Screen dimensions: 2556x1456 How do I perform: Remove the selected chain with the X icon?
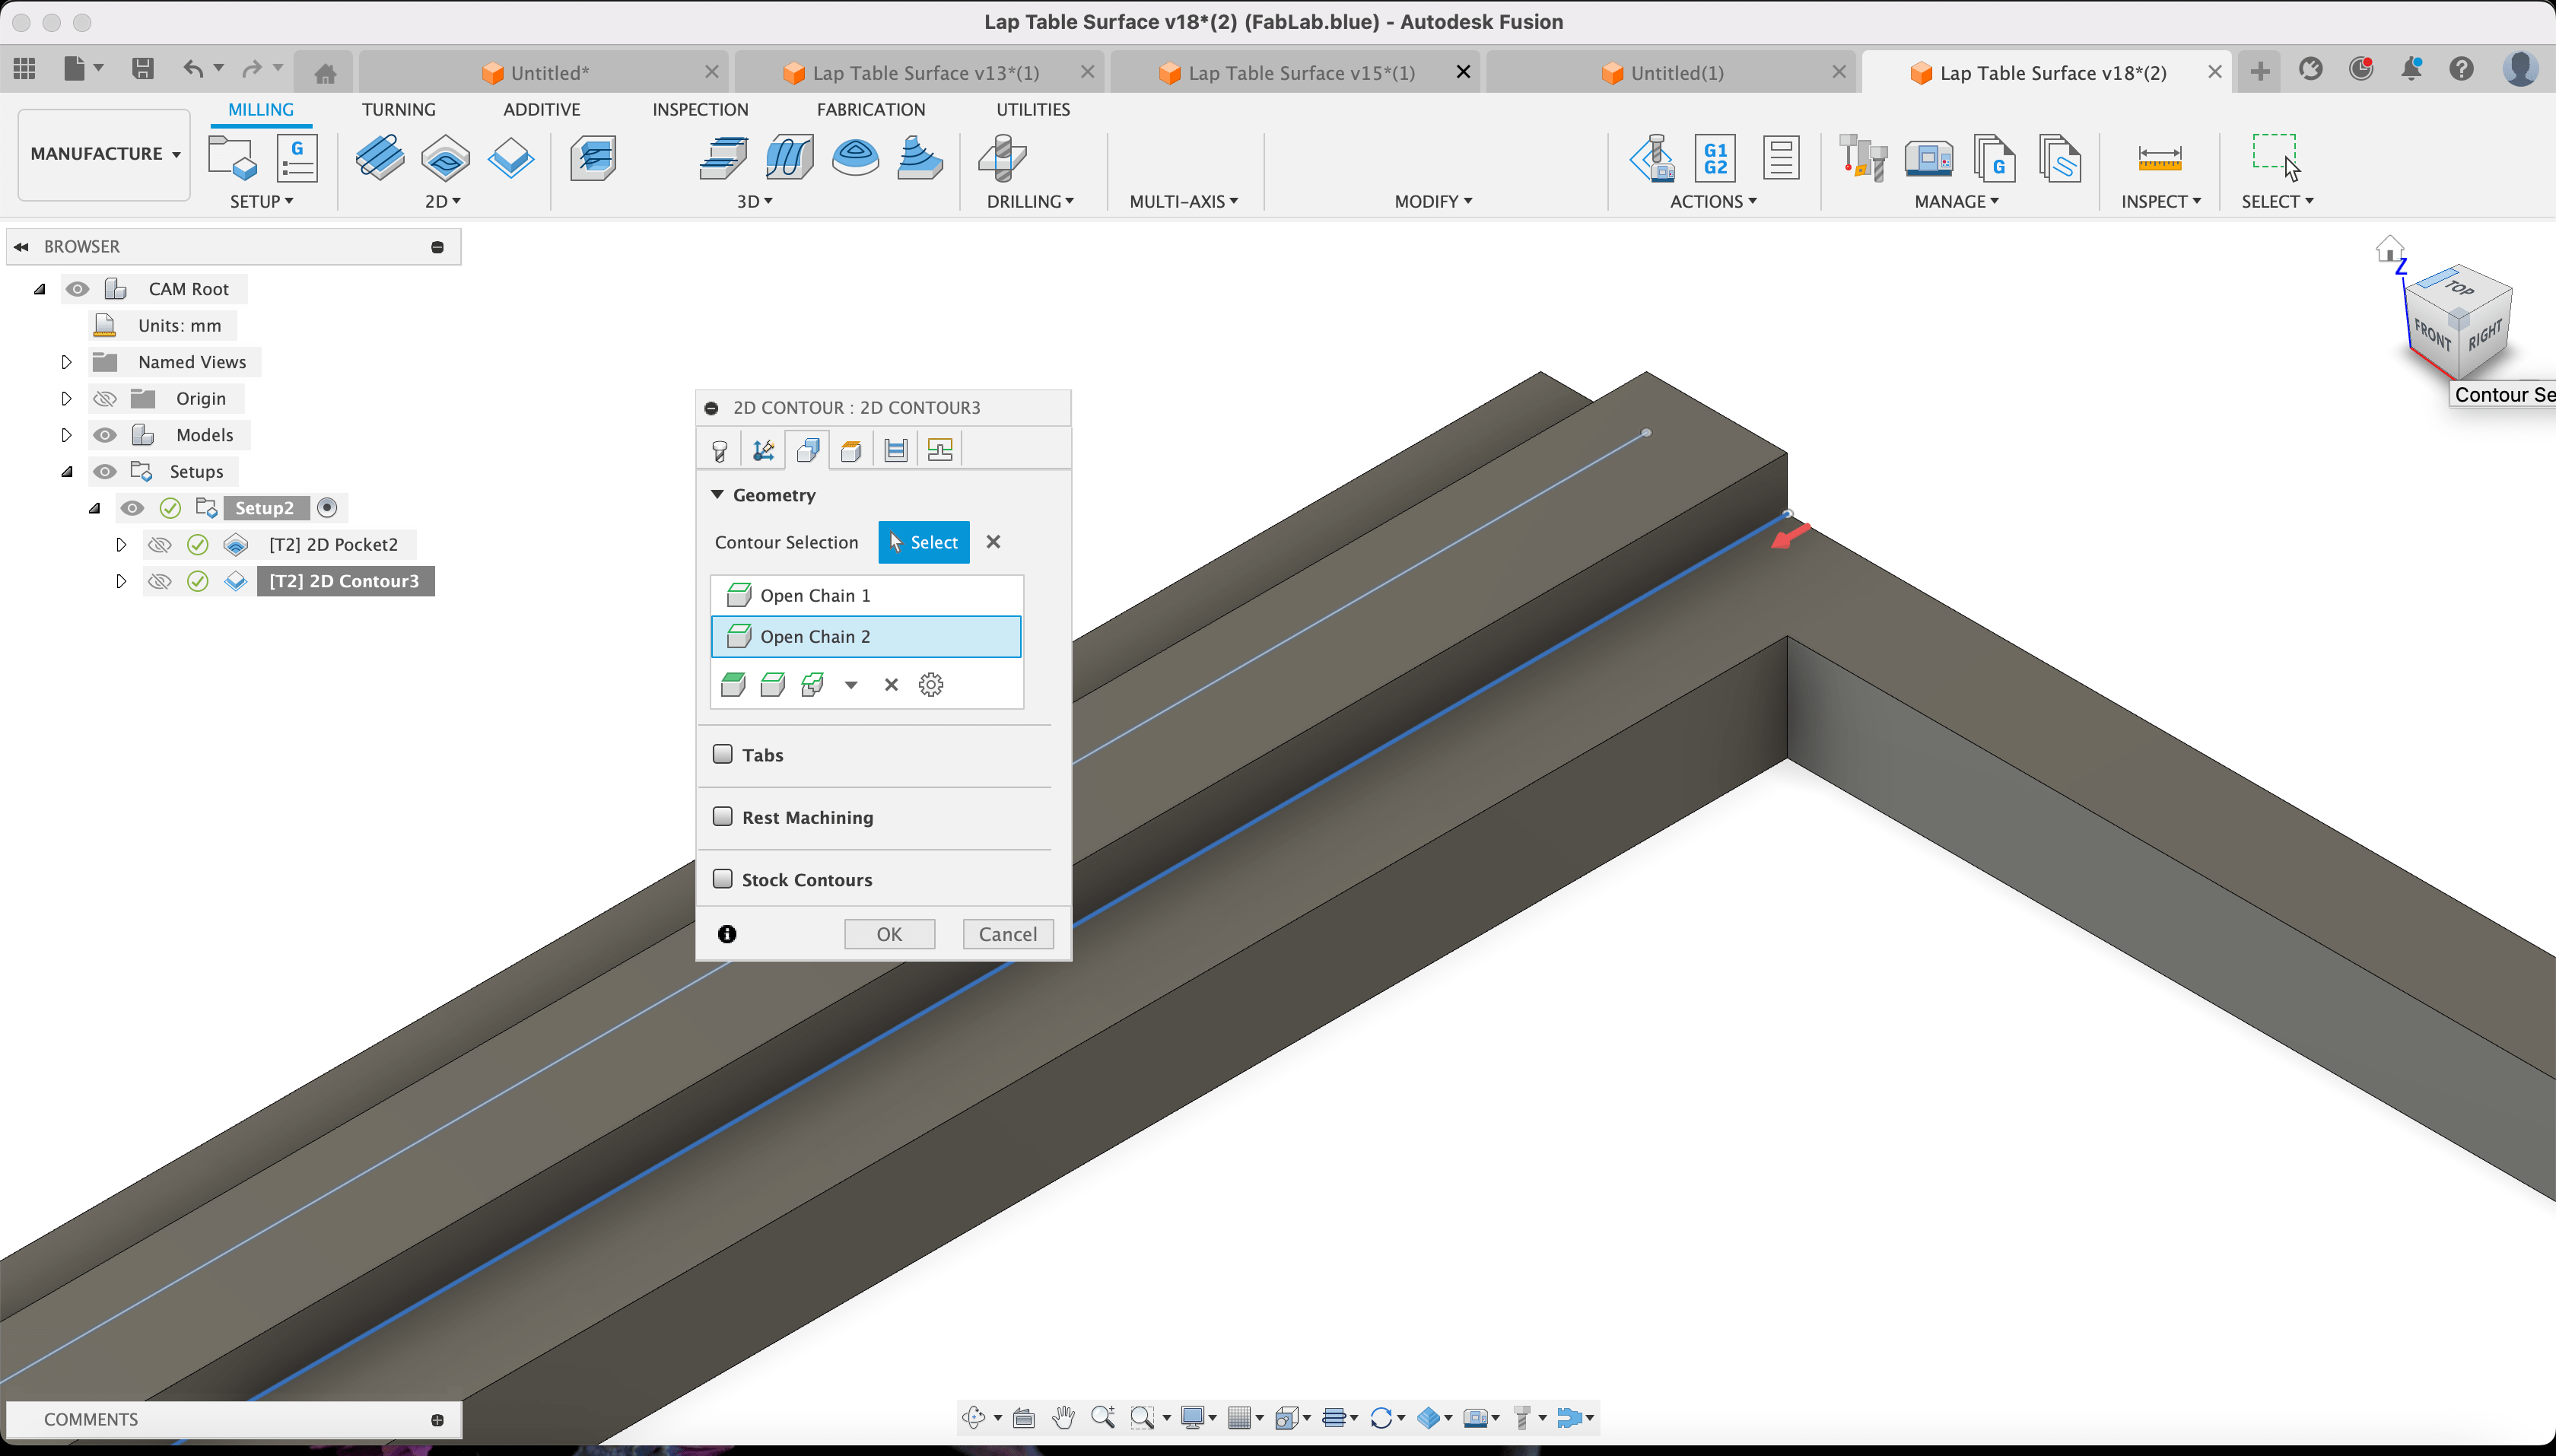(891, 685)
